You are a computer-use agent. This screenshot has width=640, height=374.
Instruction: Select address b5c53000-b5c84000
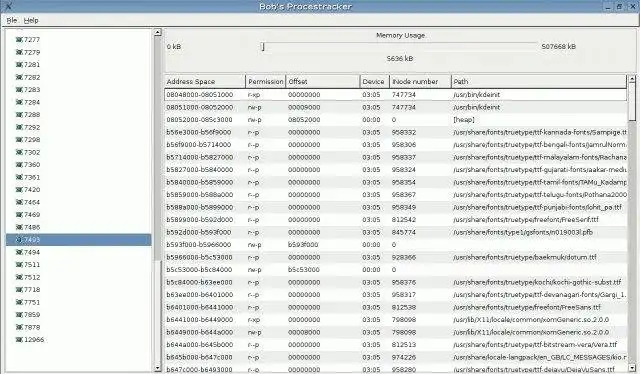pos(199,269)
